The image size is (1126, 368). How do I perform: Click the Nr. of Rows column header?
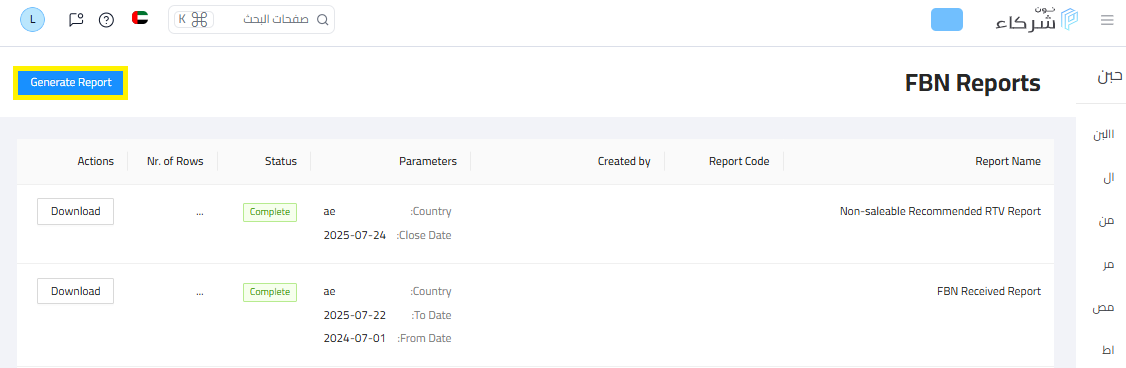[x=175, y=161]
